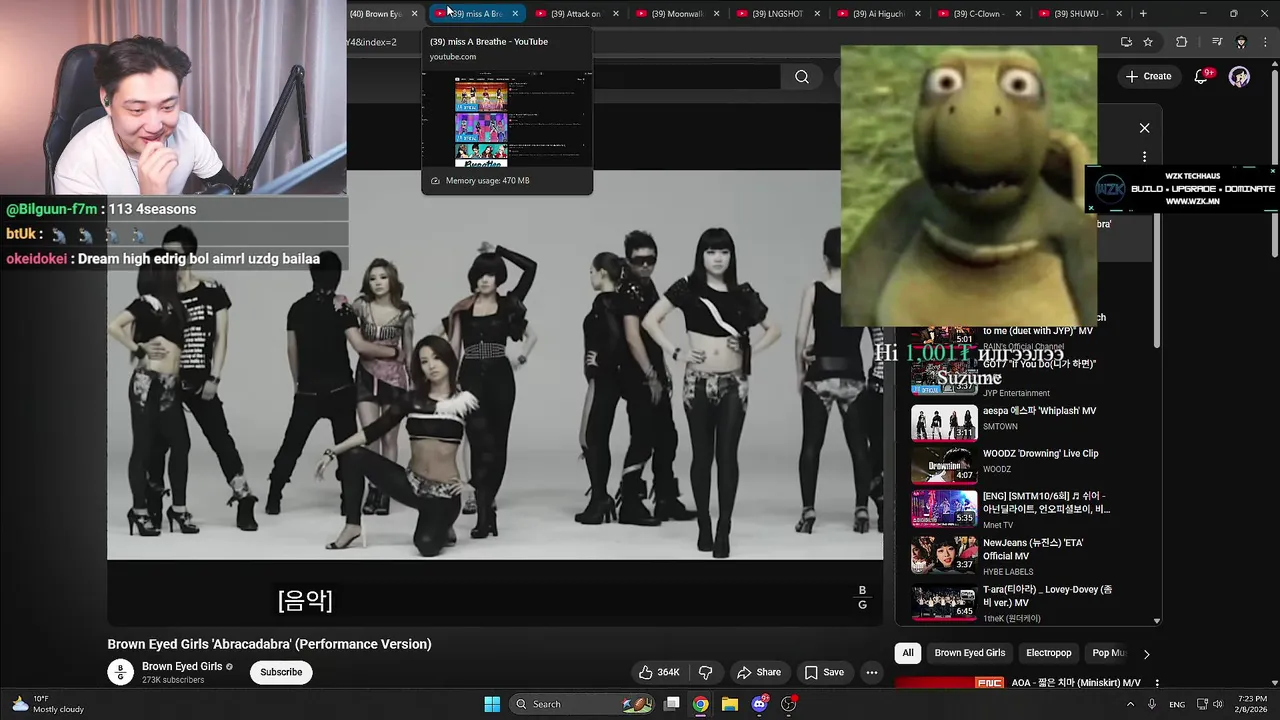This screenshot has width=1280, height=720.
Task: Open Discord from the taskbar
Action: tap(759, 704)
